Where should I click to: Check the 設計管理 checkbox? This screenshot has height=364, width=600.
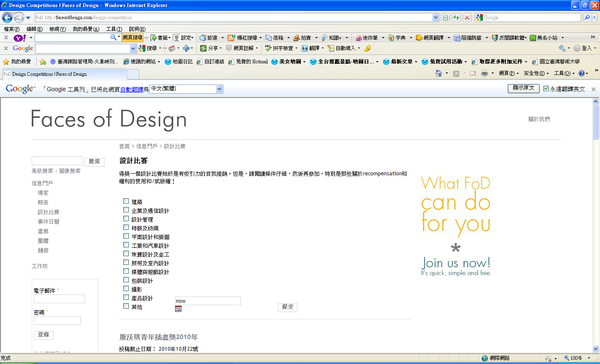(x=126, y=219)
